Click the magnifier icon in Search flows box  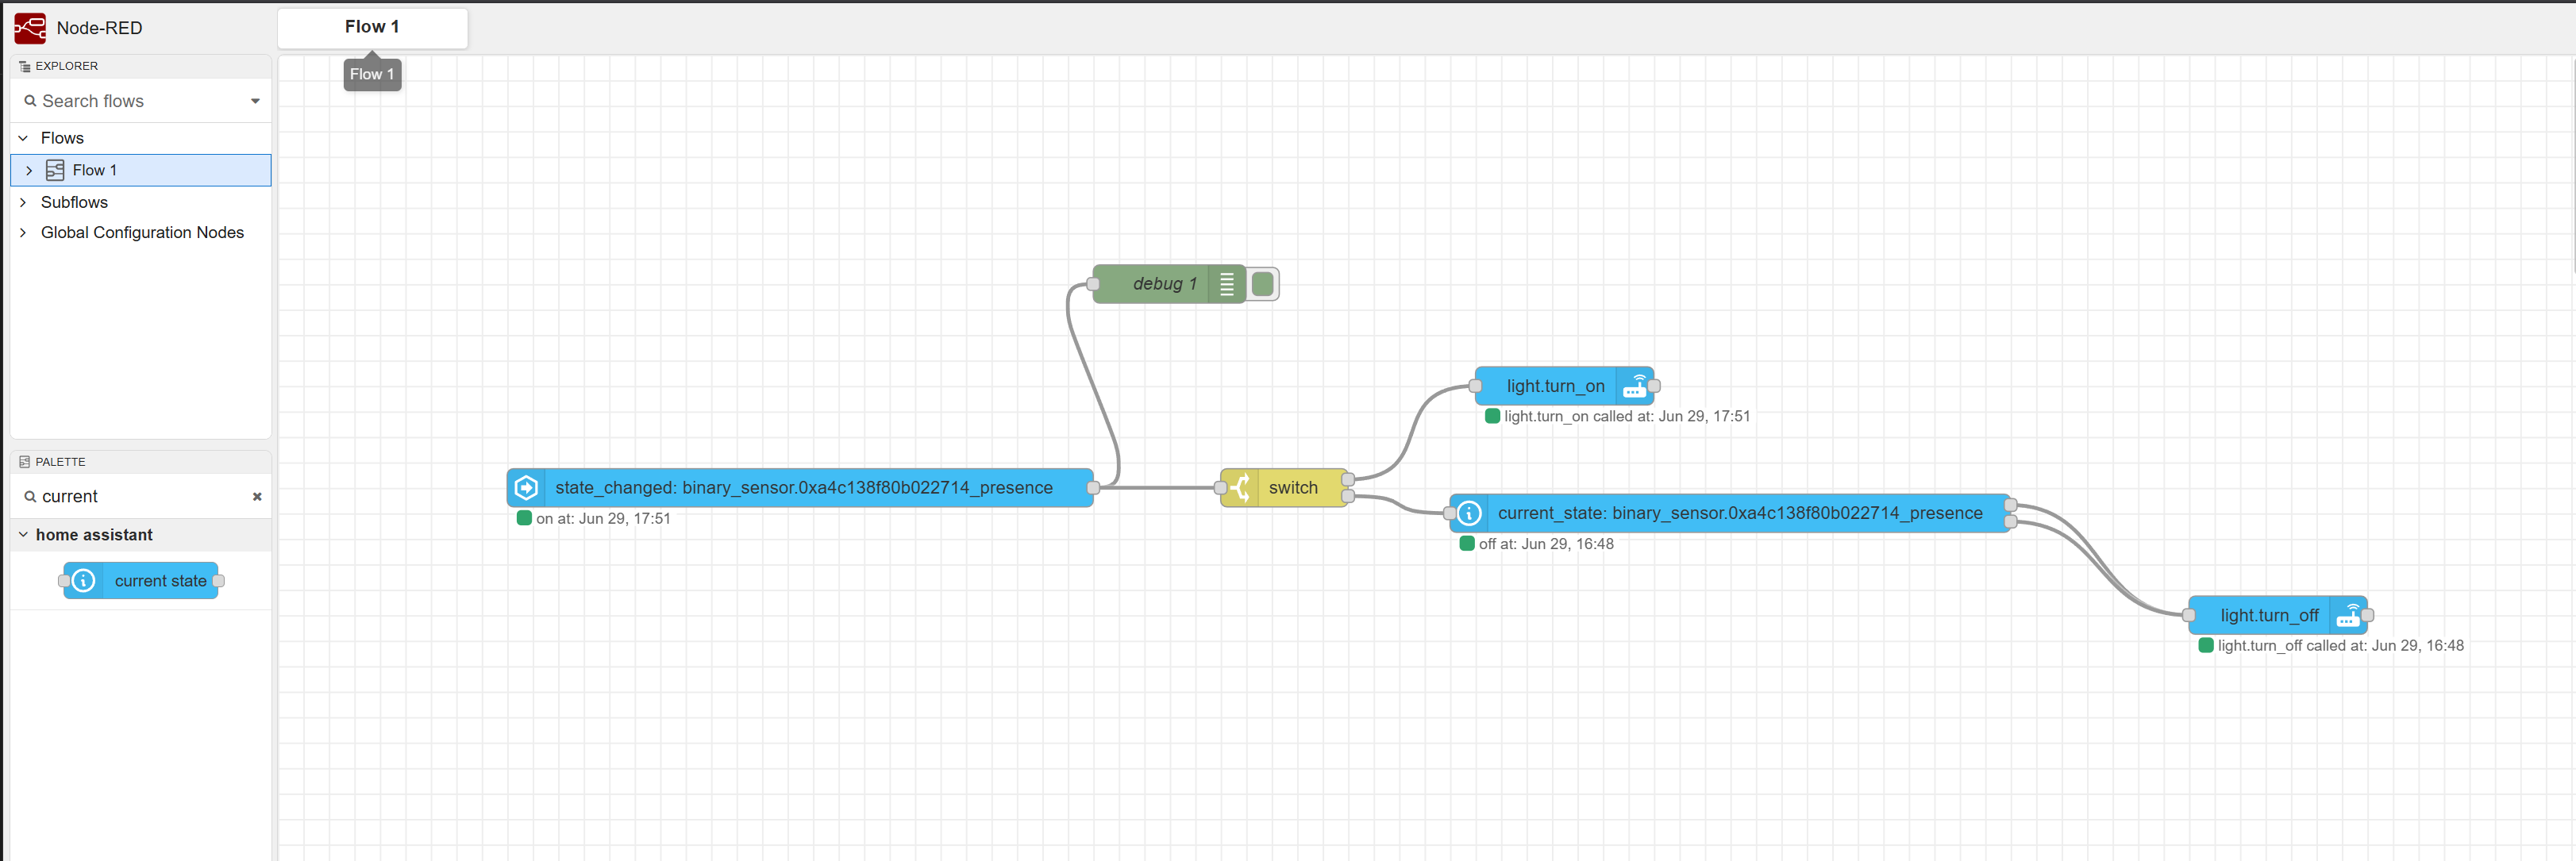30,101
